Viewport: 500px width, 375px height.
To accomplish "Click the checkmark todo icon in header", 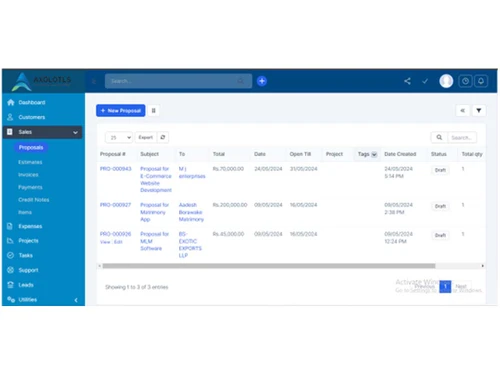I will (425, 81).
